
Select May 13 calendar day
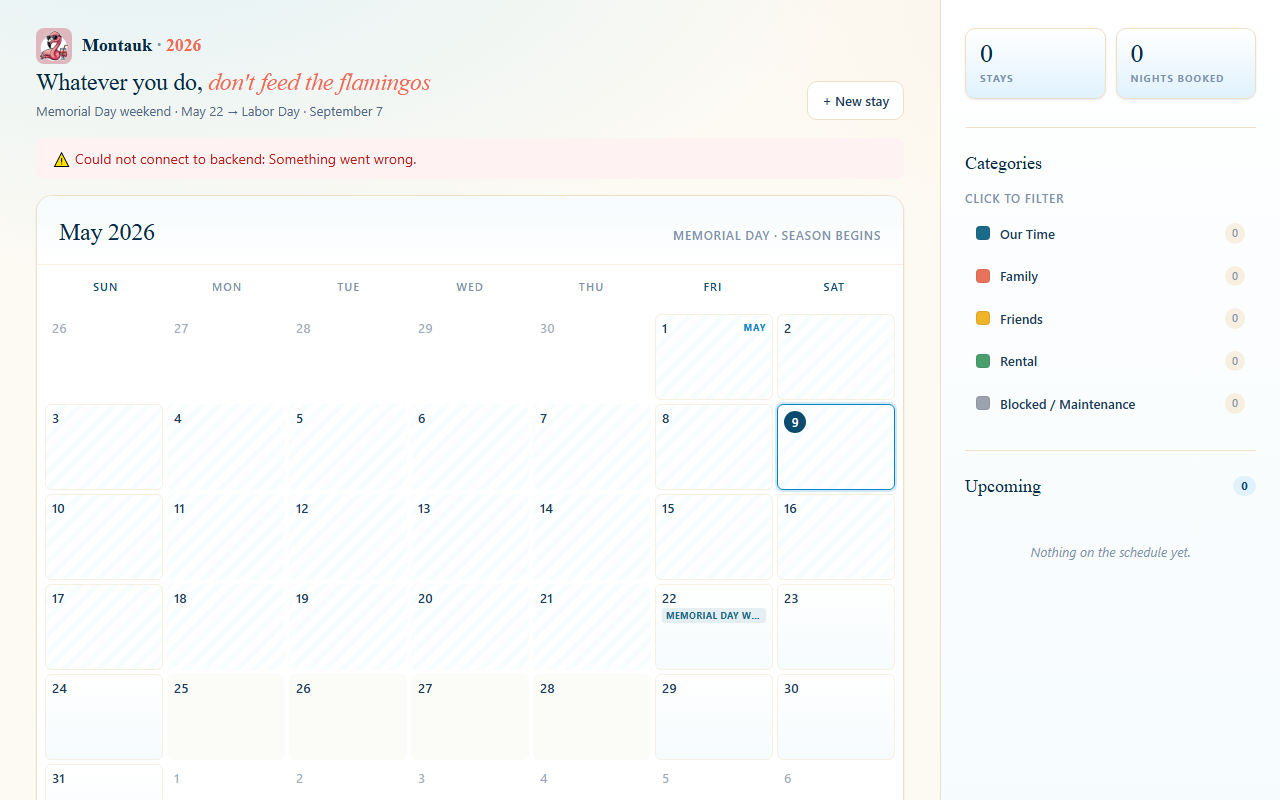[x=470, y=537]
